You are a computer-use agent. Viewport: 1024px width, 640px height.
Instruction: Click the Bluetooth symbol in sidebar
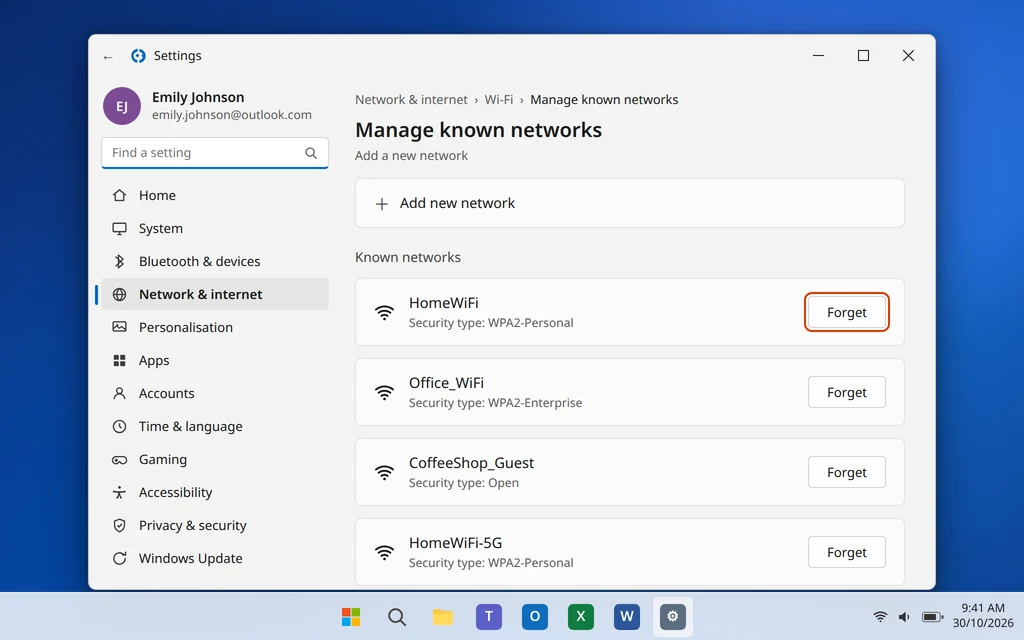[120, 261]
